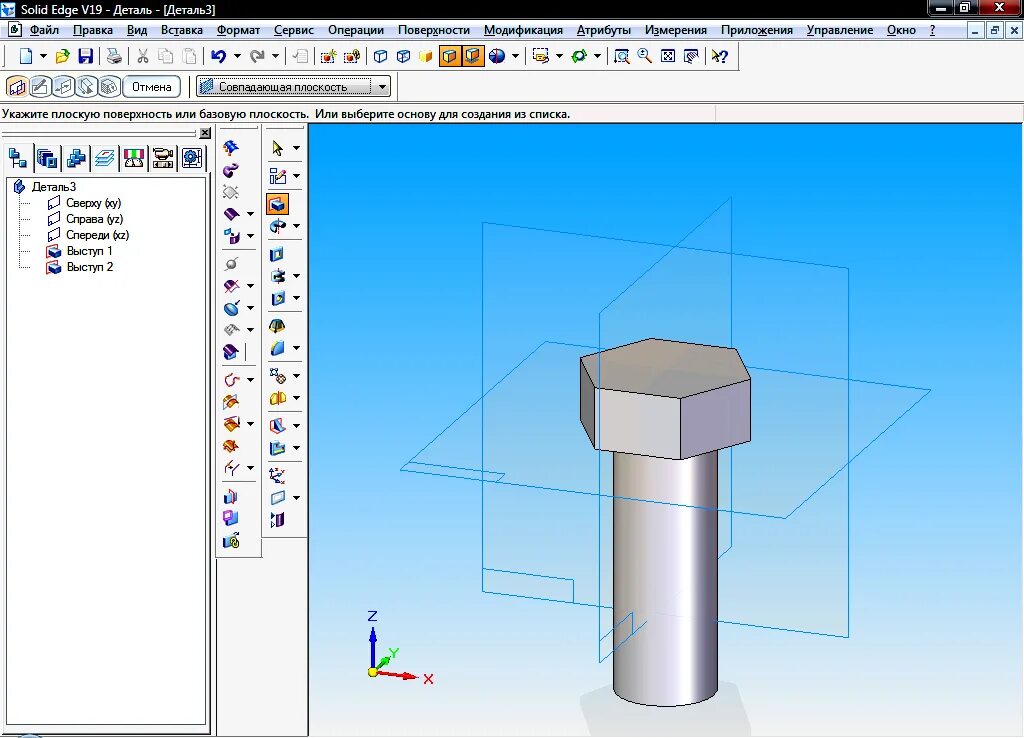
Task: Close the EdgeBar panel
Action: (205, 133)
